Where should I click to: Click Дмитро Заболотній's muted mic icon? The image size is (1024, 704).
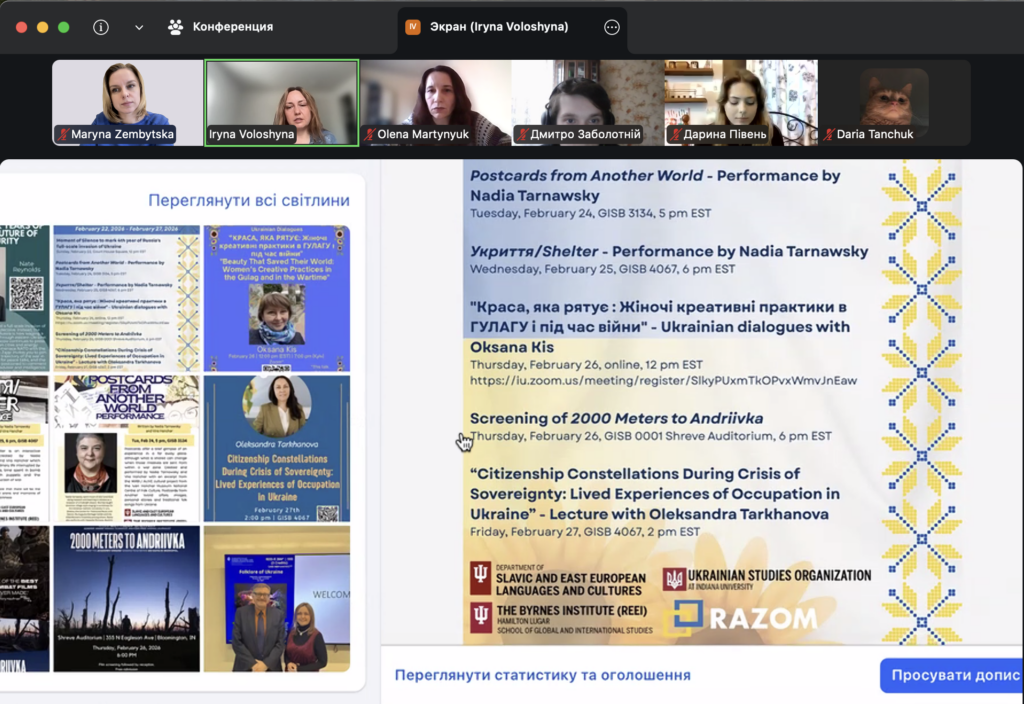tap(523, 134)
